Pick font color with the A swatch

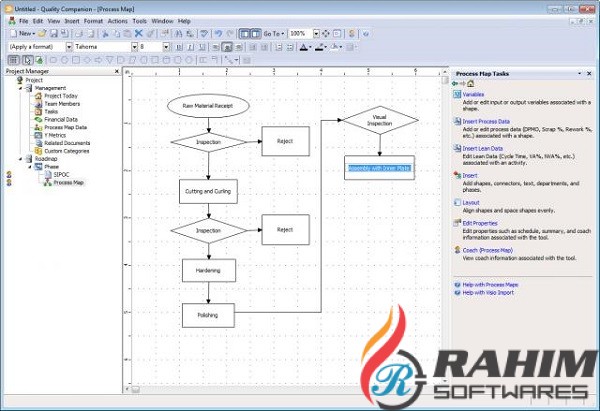tap(304, 47)
